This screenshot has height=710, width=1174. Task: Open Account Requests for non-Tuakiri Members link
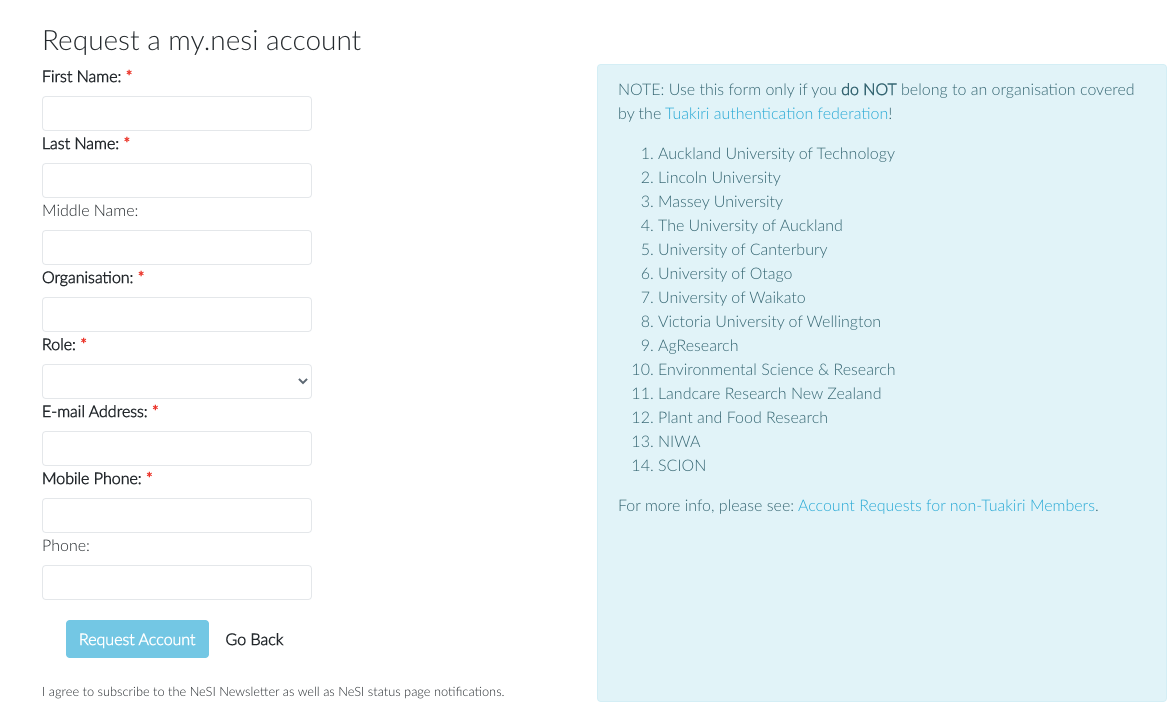coord(946,506)
